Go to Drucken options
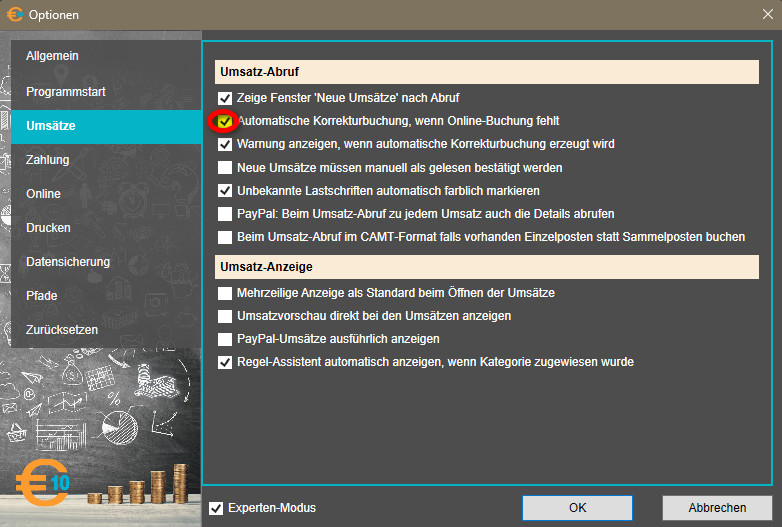The image size is (782, 527). [48, 228]
